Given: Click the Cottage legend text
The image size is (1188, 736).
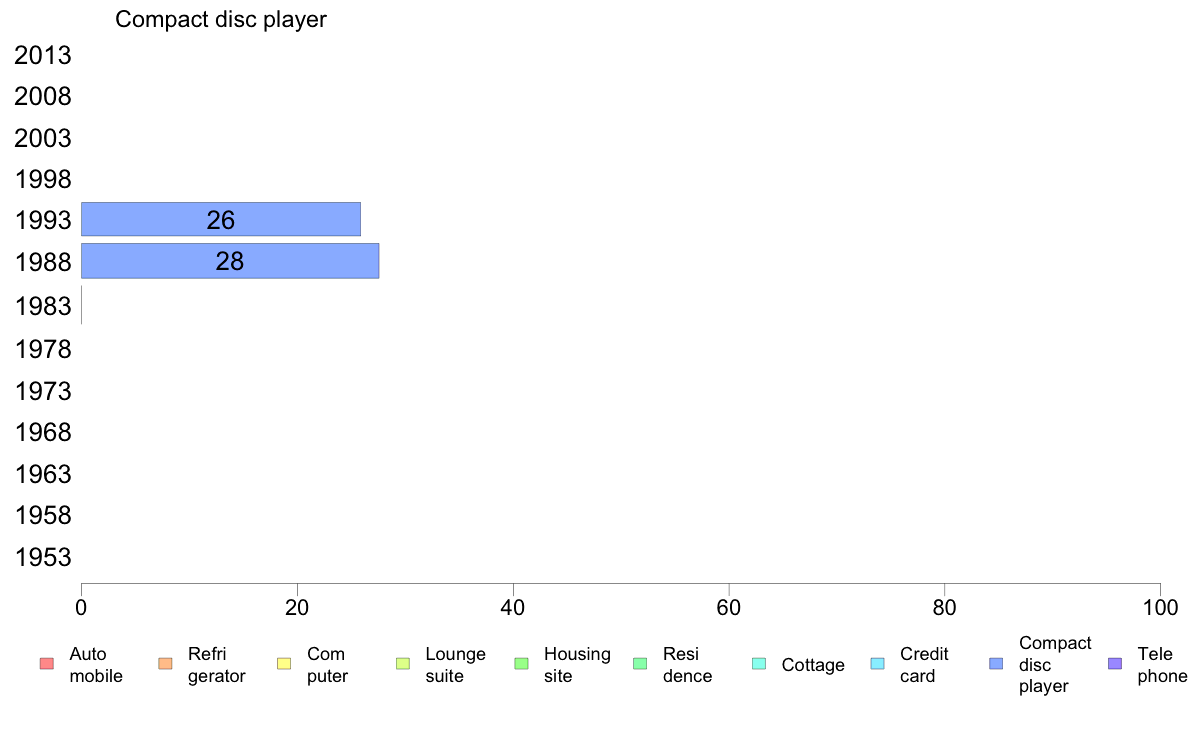Looking at the screenshot, I should tap(813, 665).
